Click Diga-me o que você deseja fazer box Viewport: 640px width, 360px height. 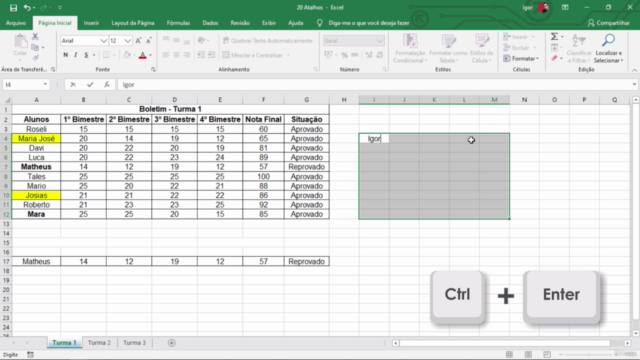pos(369,23)
